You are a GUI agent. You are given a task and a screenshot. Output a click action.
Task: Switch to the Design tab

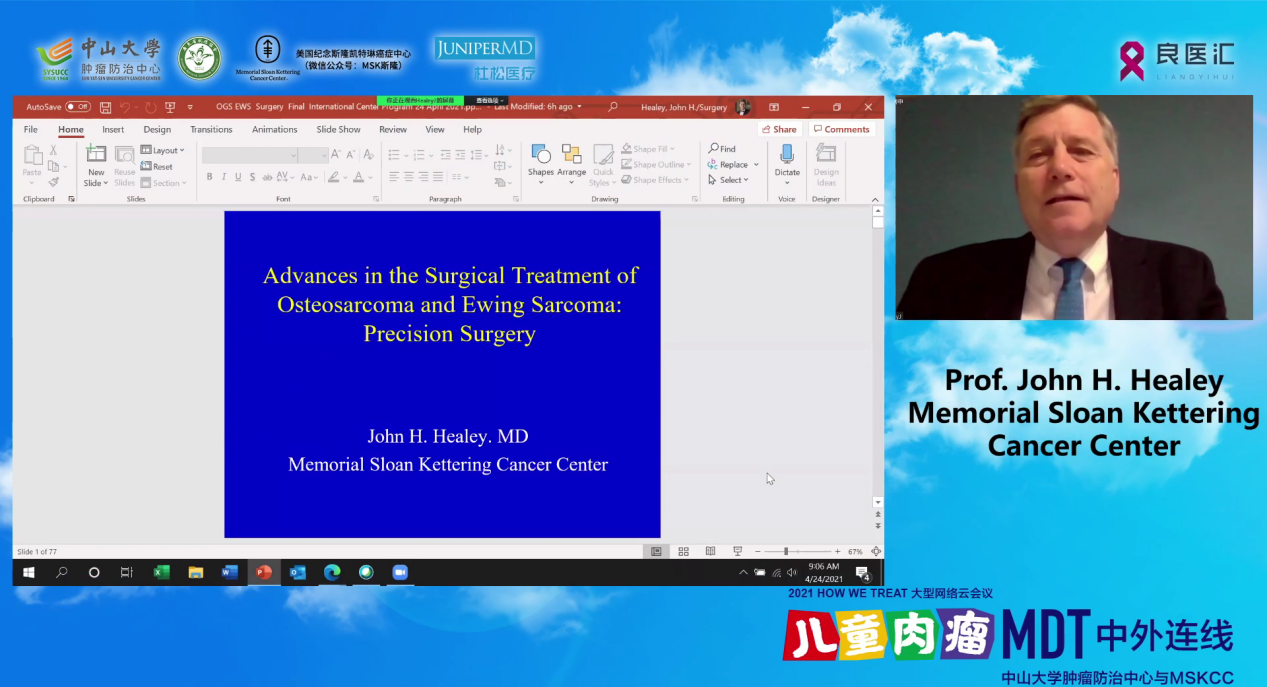tap(157, 129)
